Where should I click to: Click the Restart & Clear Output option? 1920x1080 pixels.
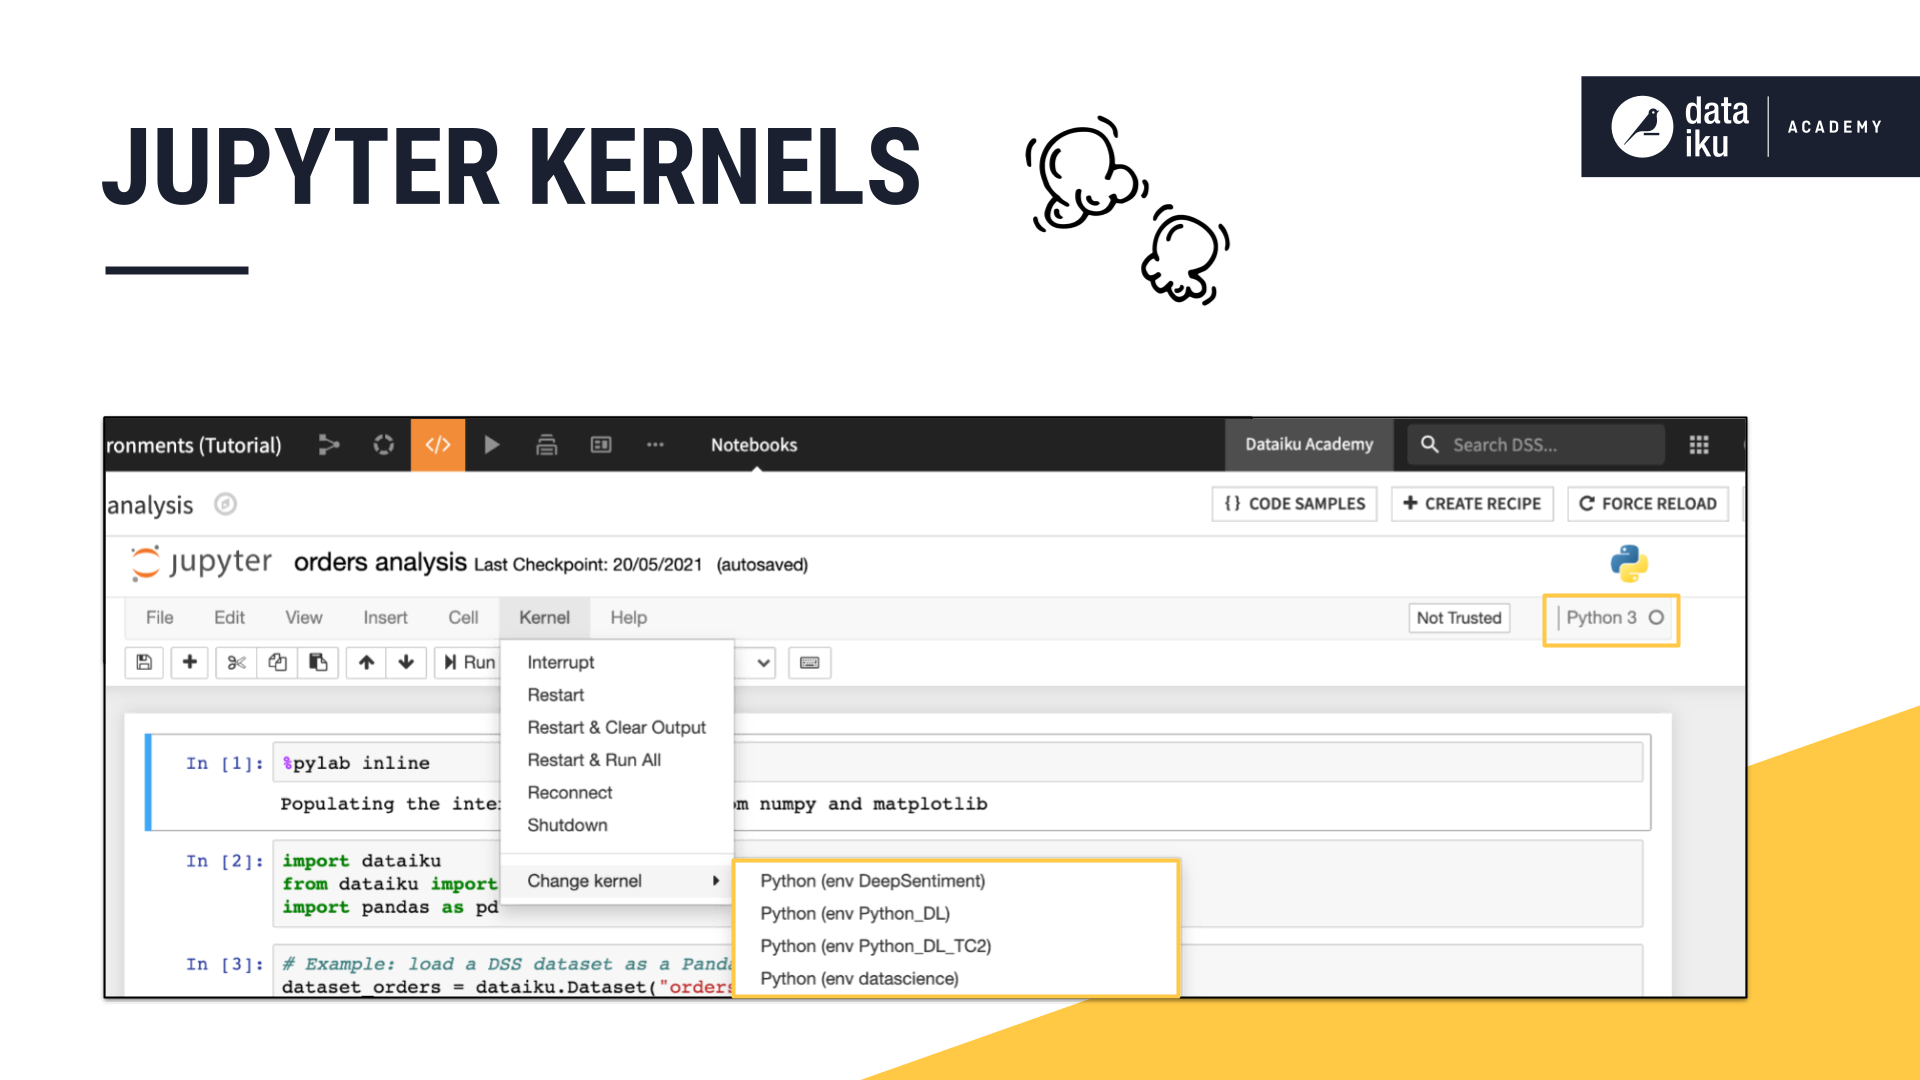[x=616, y=727]
